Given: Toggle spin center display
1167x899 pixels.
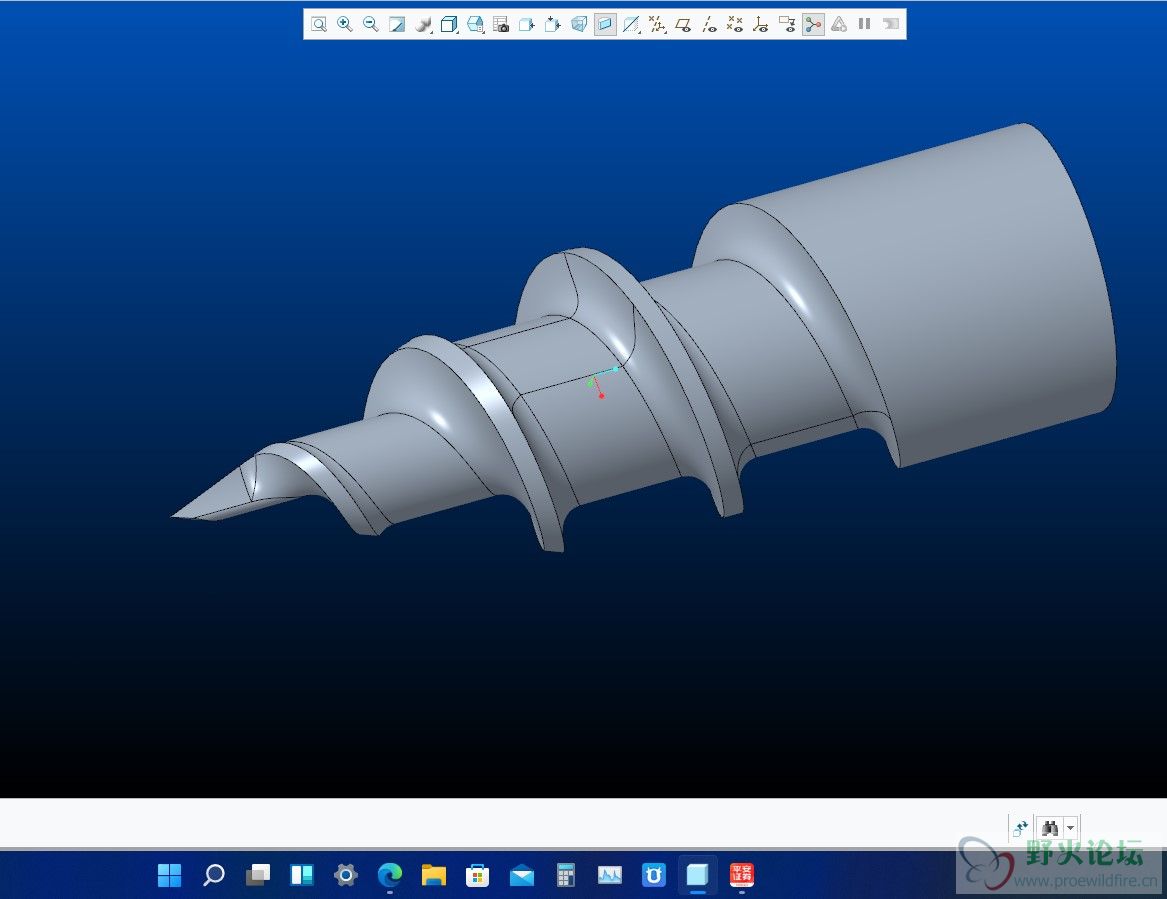Looking at the screenshot, I should click(813, 25).
